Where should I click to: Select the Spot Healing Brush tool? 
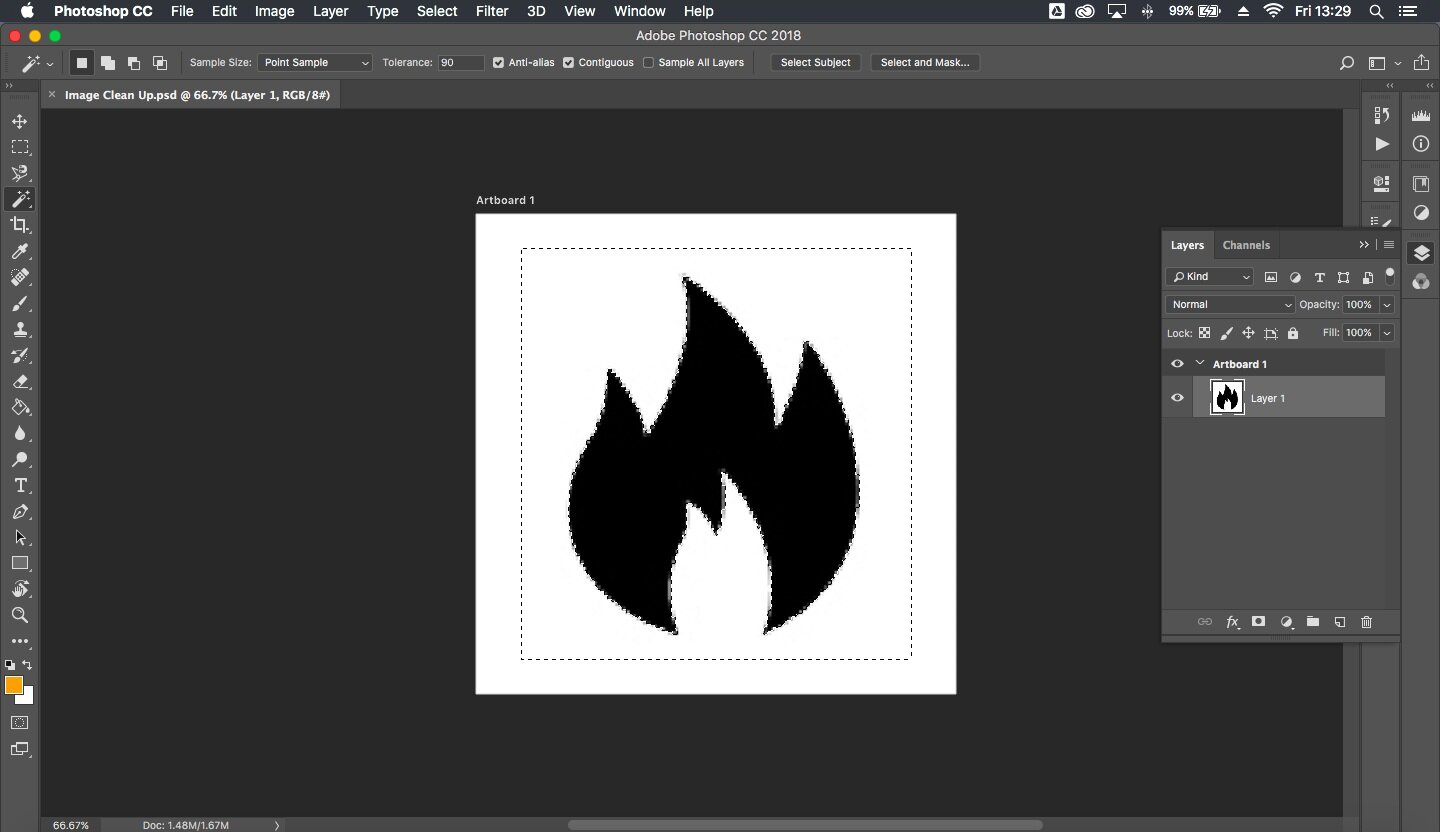point(19,277)
